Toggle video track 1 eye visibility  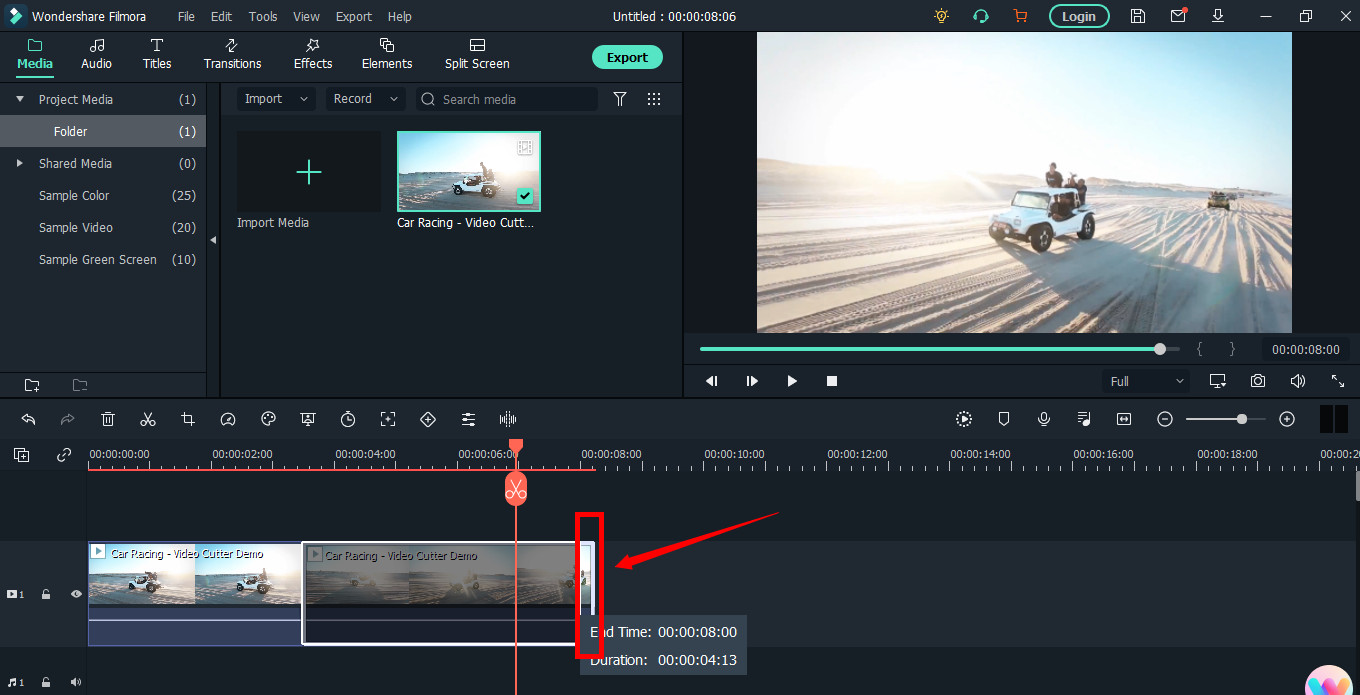click(76, 594)
